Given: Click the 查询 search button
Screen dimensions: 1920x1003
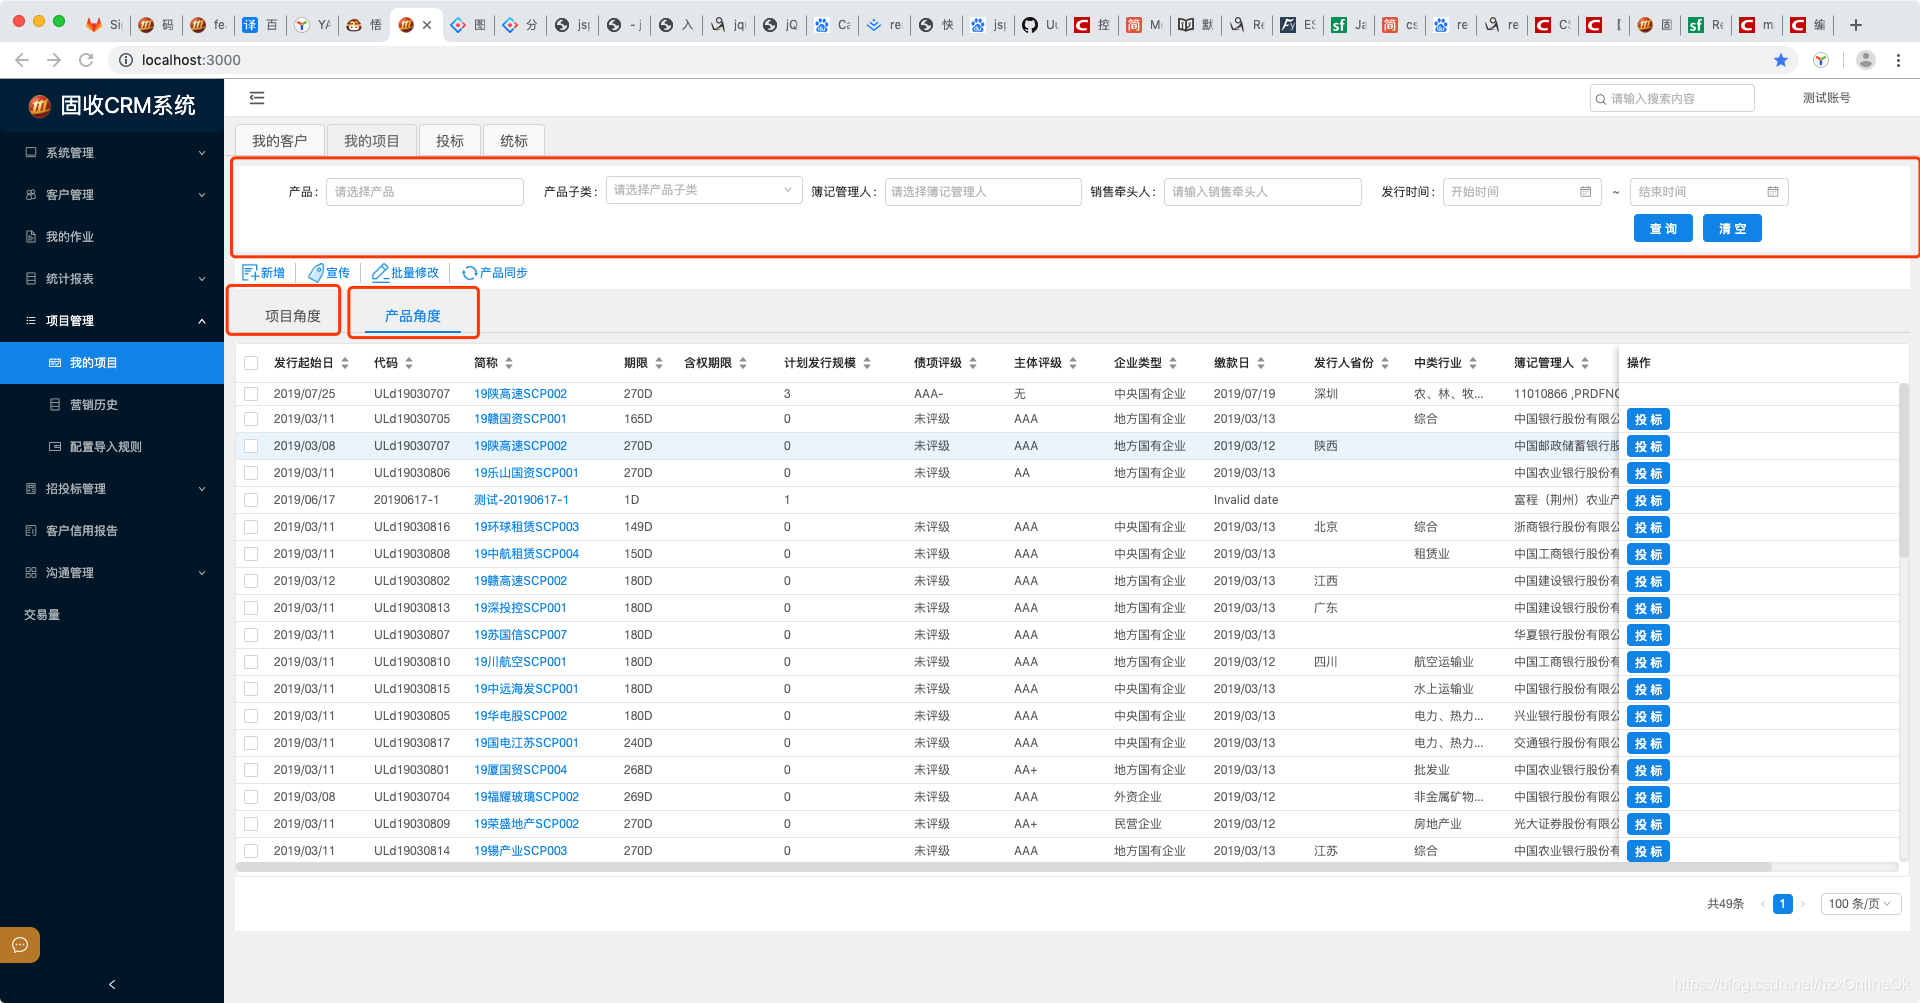Looking at the screenshot, I should 1662,228.
